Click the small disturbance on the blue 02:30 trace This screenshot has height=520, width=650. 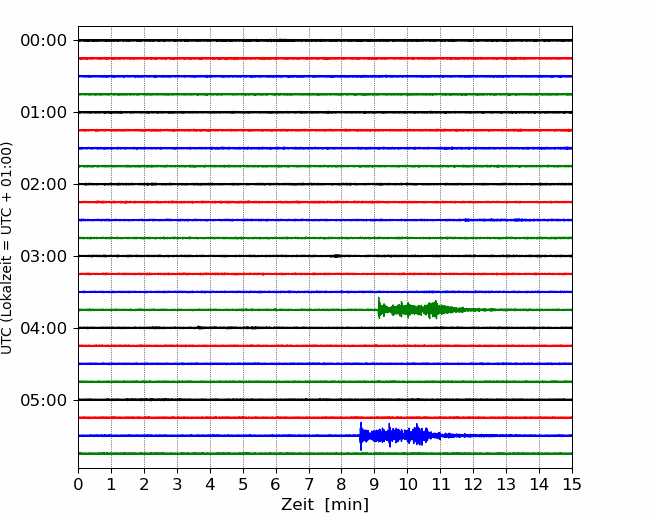click(x=468, y=220)
